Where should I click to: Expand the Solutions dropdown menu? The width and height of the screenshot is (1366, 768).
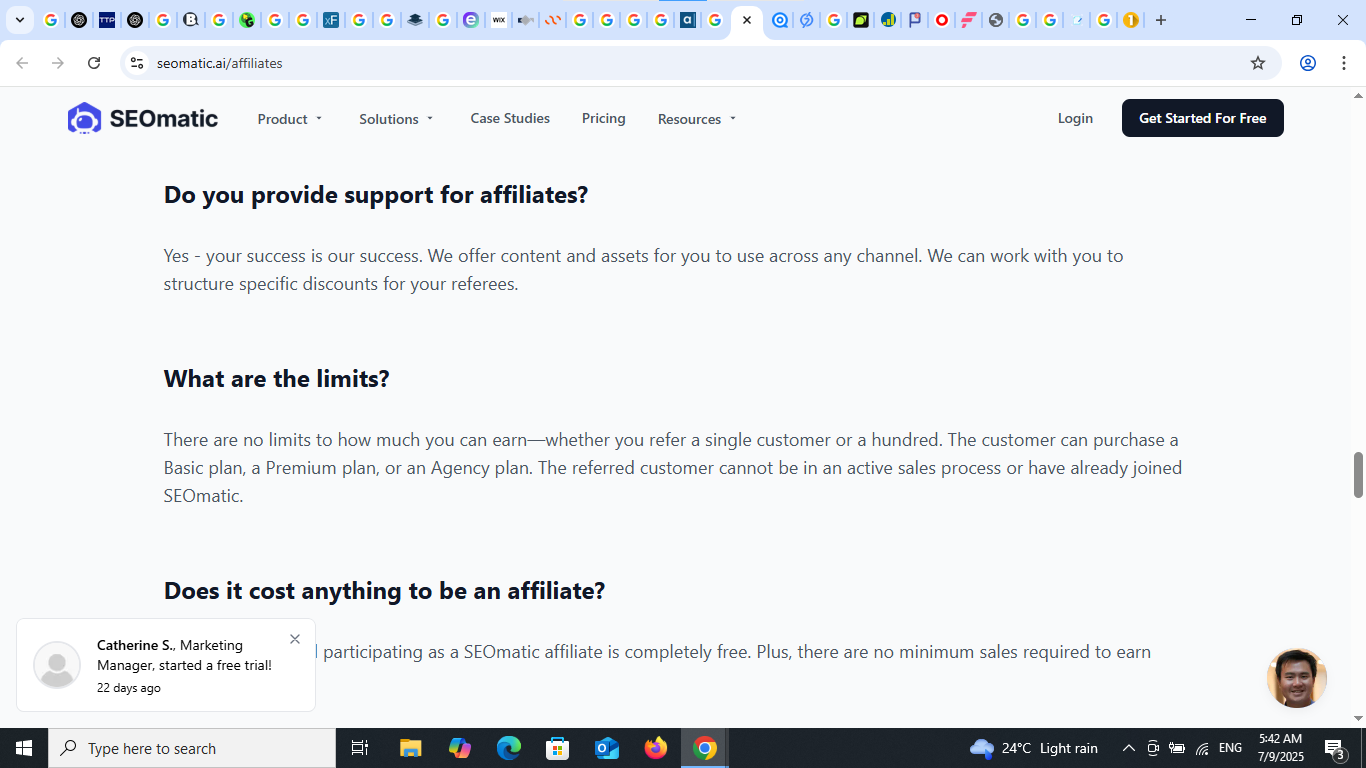click(397, 119)
